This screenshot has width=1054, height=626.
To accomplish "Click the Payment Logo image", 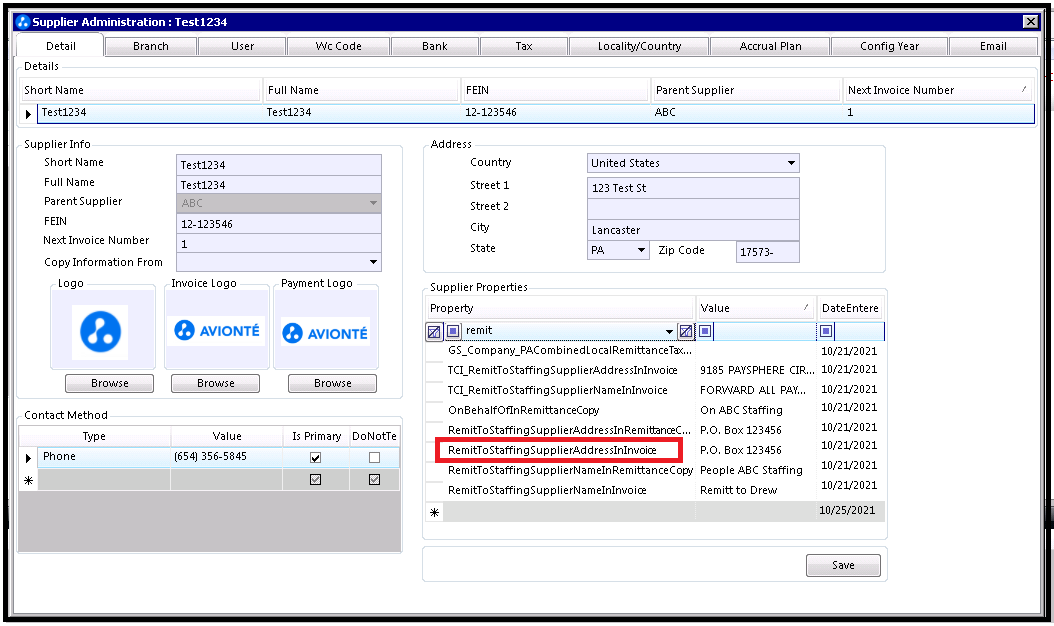I will 326,332.
